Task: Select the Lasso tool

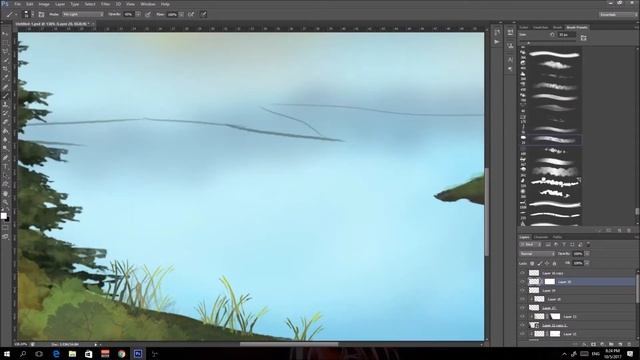Action: pos(6,51)
